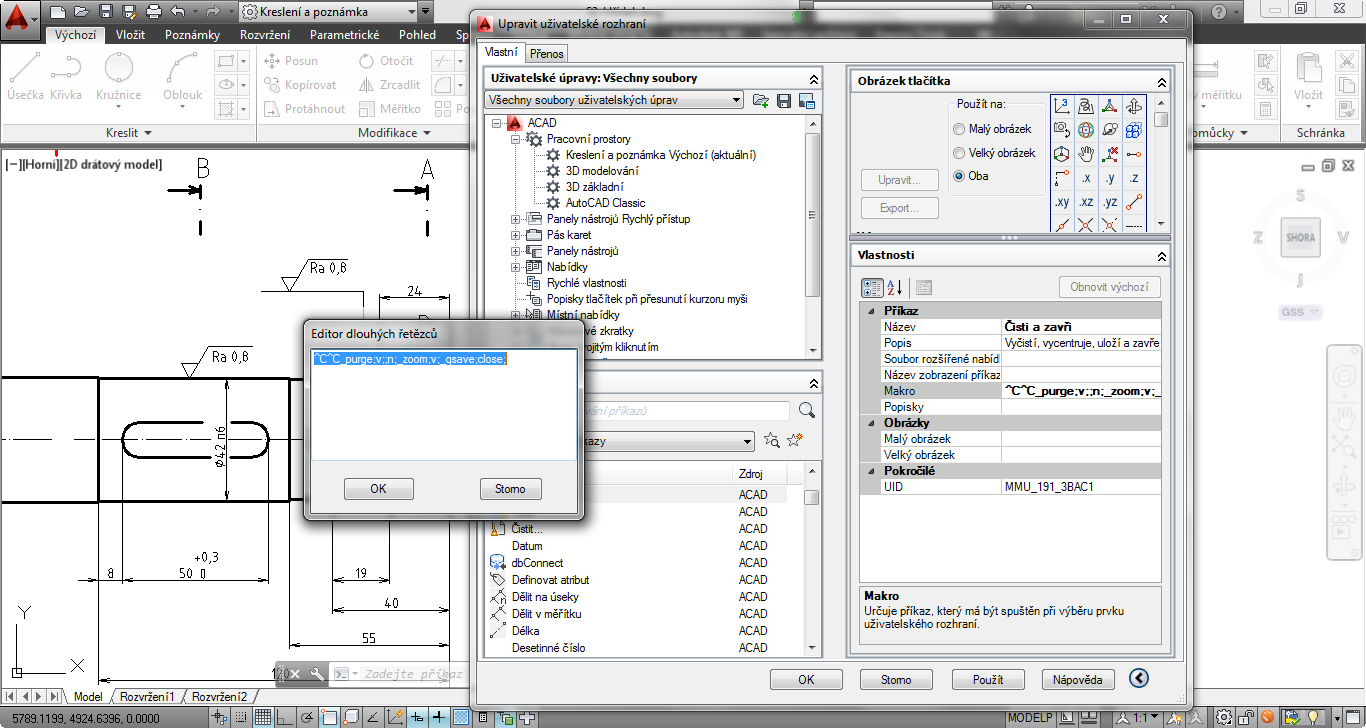Pick the .xy point filter button image
This screenshot has width=1366, height=728.
pyautogui.click(x=1062, y=202)
